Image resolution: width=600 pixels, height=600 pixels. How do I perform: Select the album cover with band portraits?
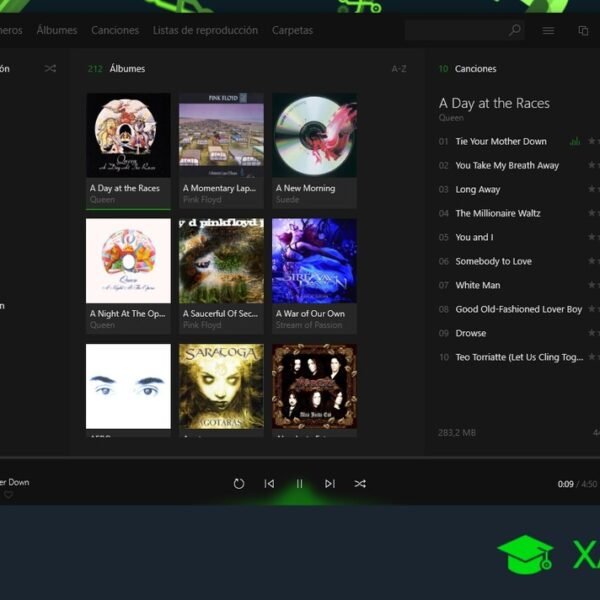[x=314, y=386]
